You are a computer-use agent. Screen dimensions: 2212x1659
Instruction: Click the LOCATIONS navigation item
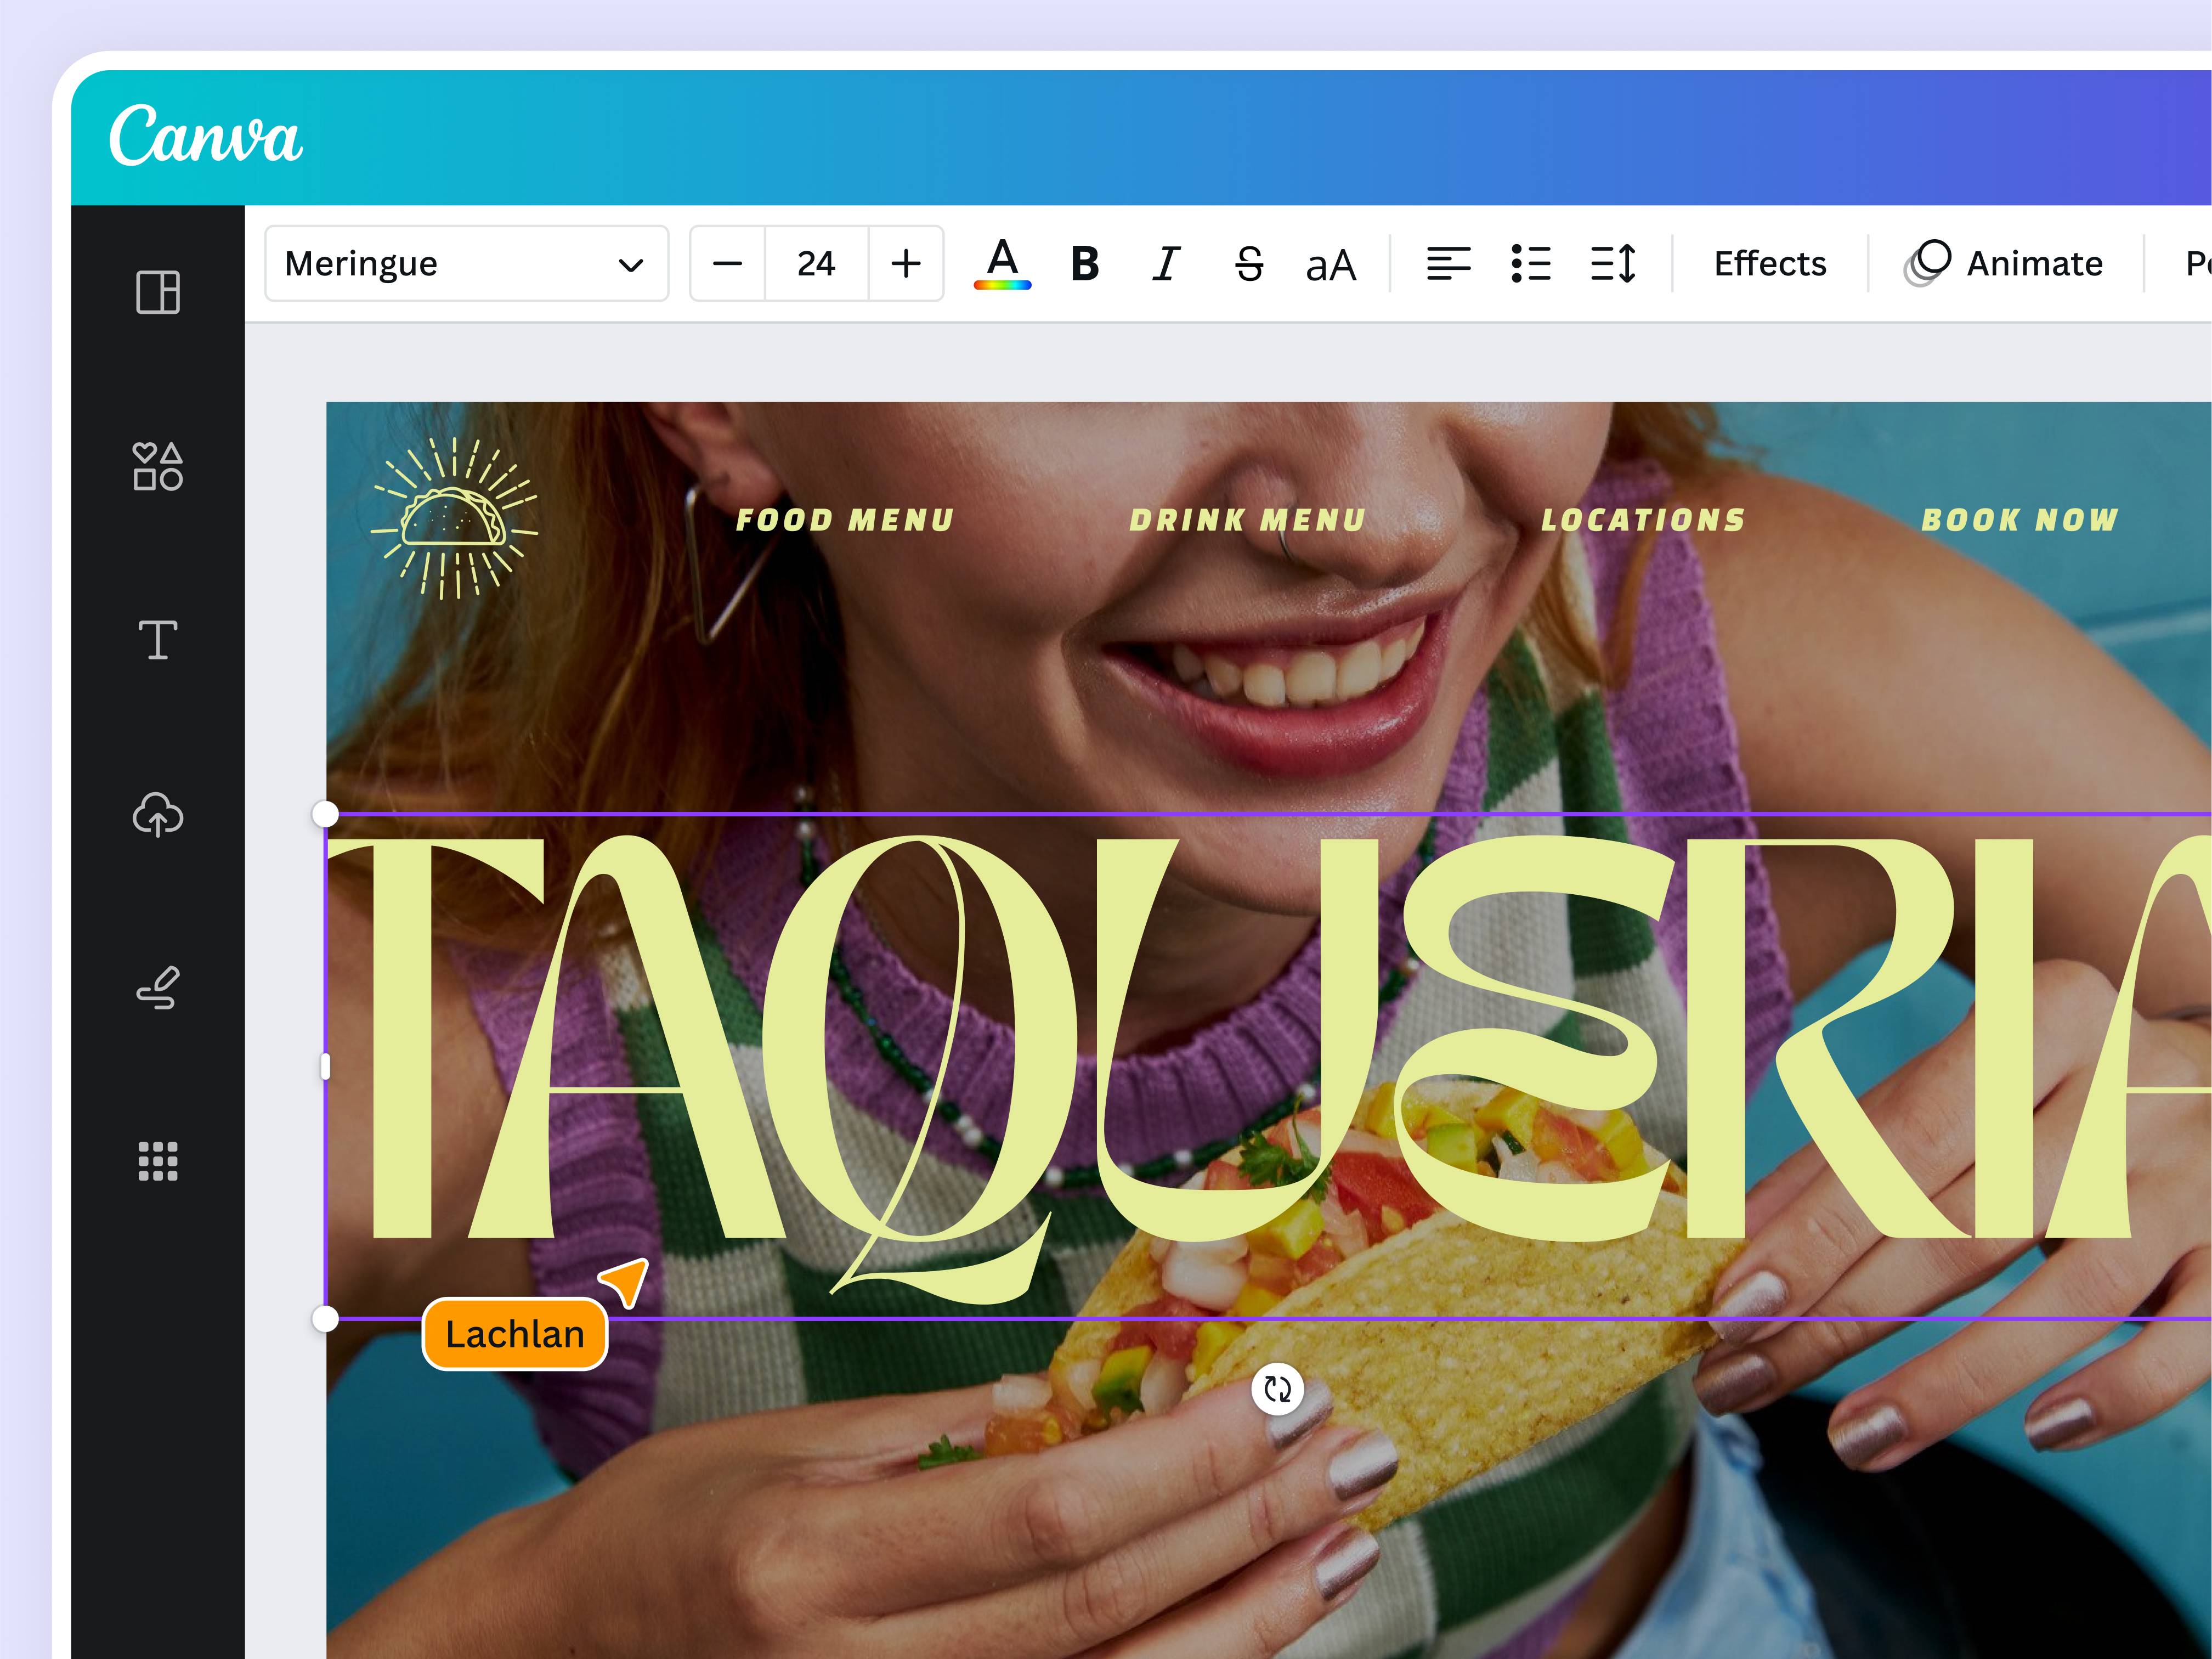(1643, 520)
